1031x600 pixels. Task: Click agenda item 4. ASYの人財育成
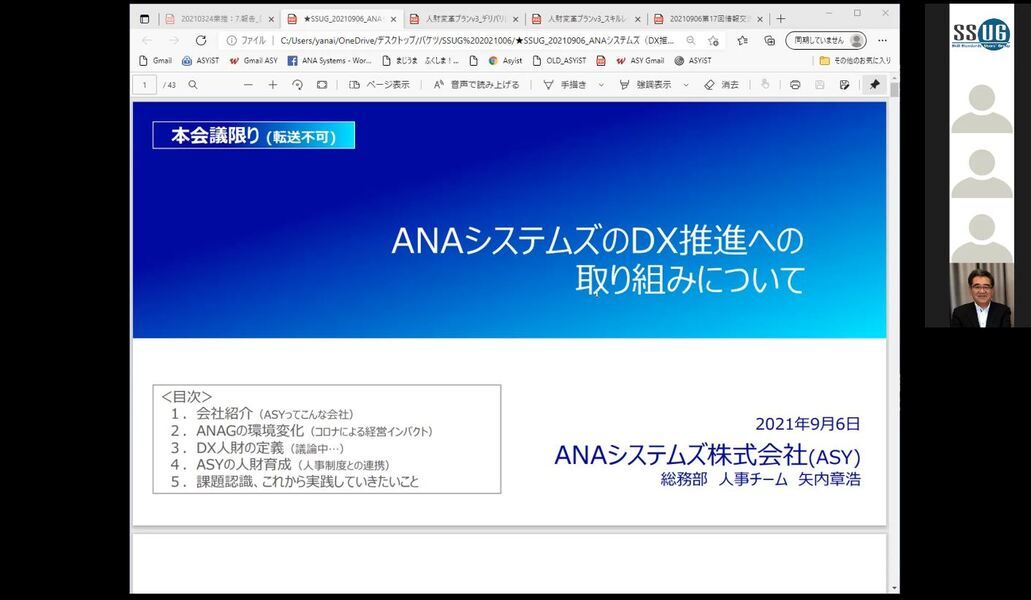(279, 465)
